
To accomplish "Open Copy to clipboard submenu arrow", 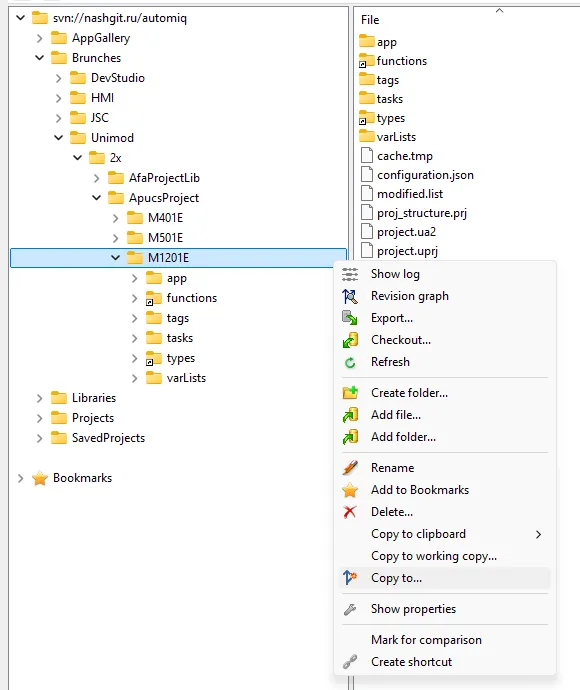I will click(x=538, y=534).
